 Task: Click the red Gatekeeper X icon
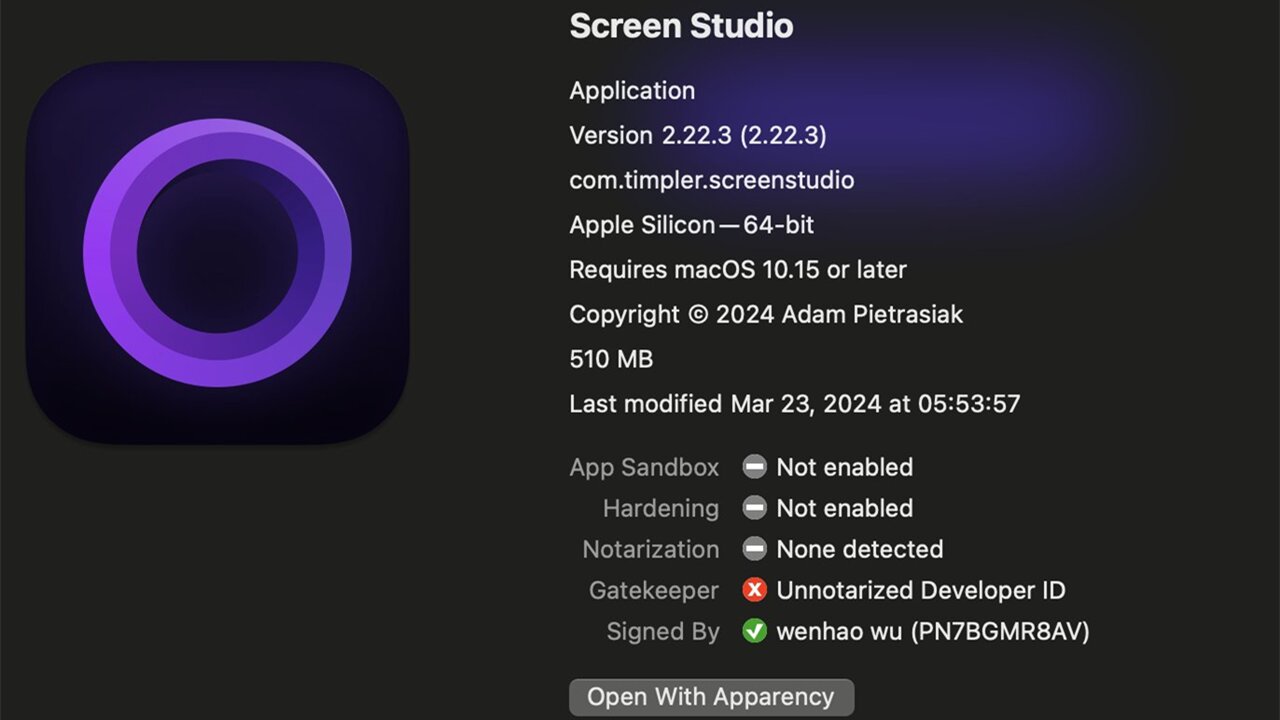point(755,590)
